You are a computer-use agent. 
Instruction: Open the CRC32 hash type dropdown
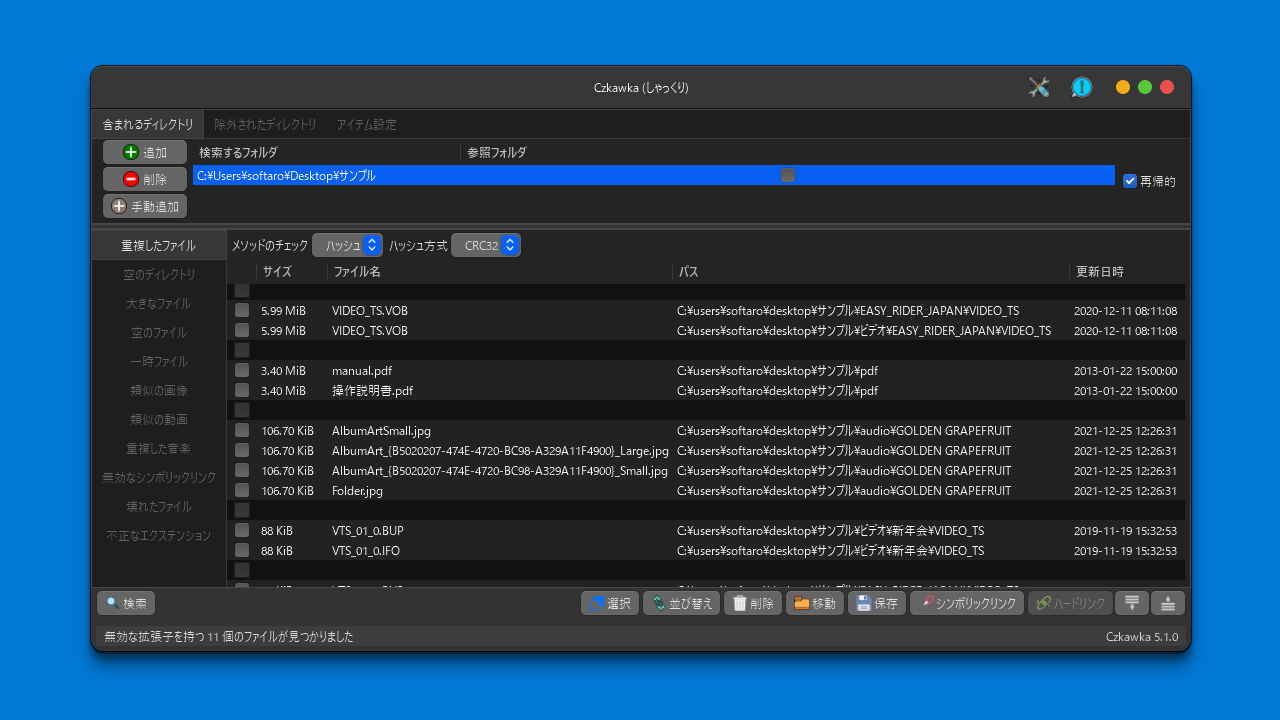click(486, 245)
